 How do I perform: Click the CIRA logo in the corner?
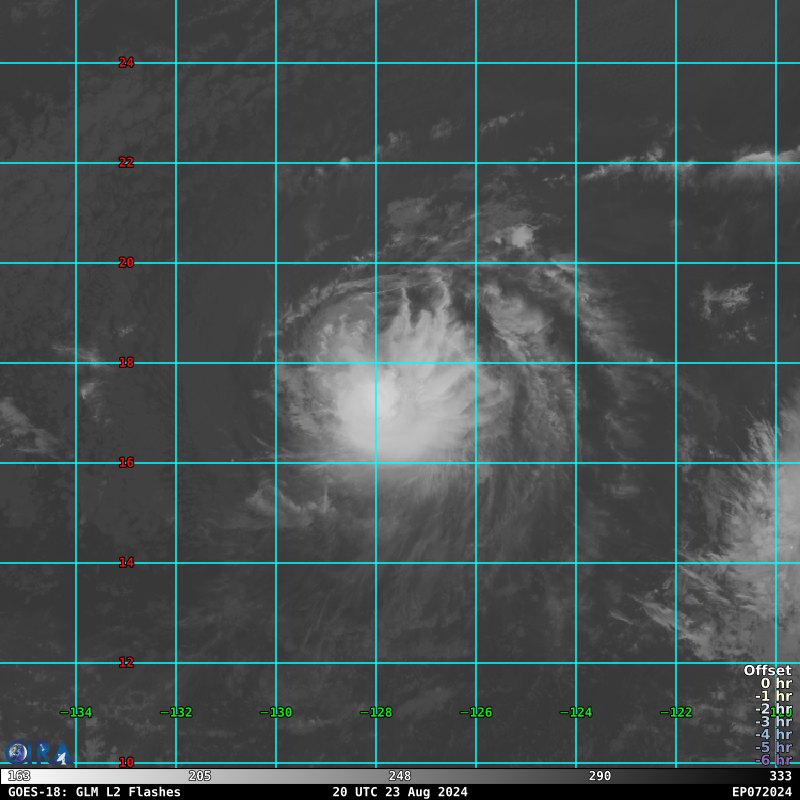37,753
